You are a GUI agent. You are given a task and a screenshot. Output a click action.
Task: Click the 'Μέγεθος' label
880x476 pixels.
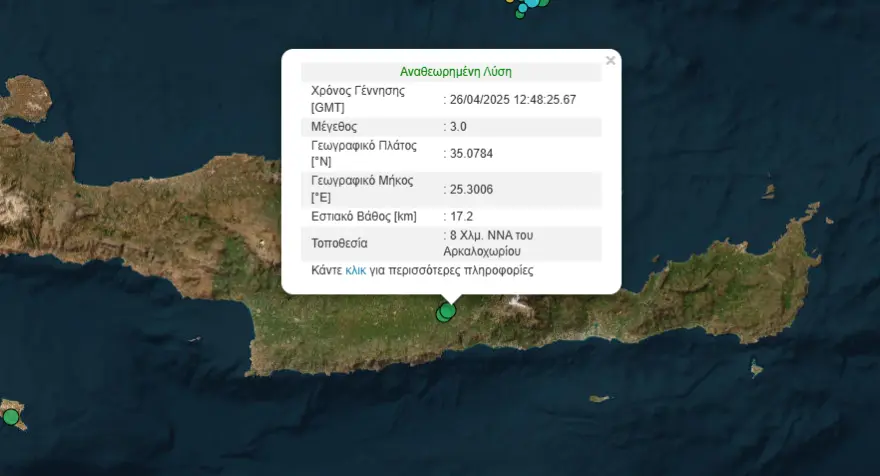click(334, 127)
